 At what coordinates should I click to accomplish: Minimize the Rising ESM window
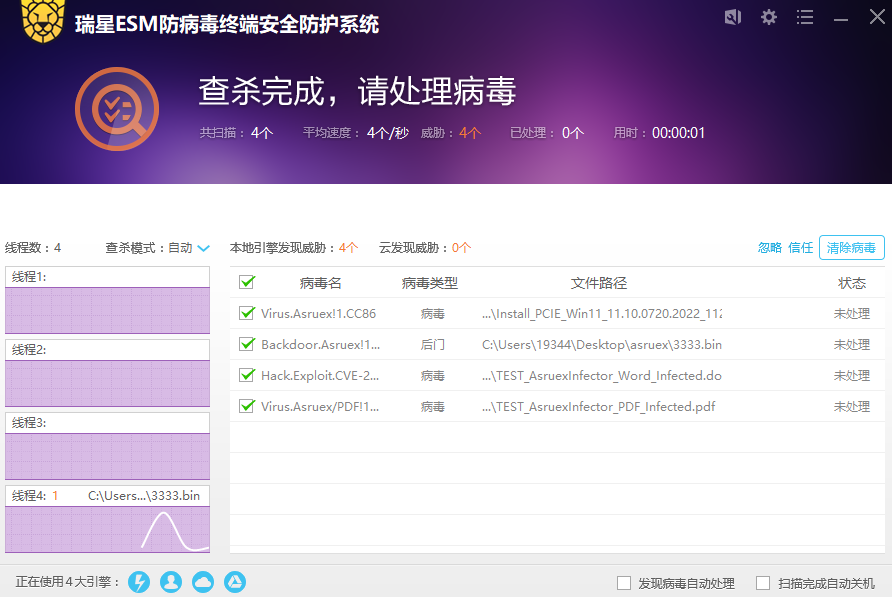tap(841, 19)
